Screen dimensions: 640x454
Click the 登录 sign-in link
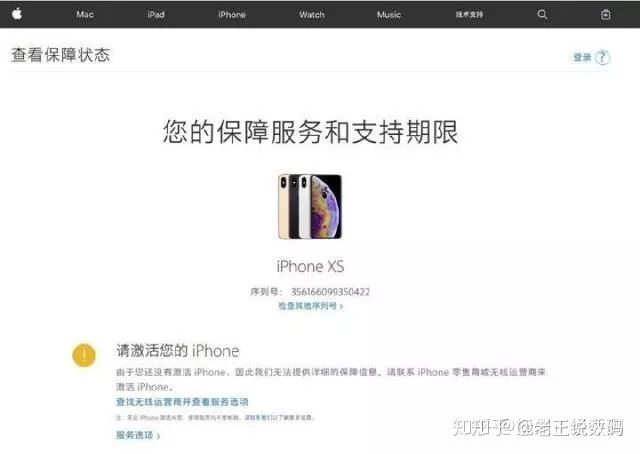pyautogui.click(x=582, y=58)
